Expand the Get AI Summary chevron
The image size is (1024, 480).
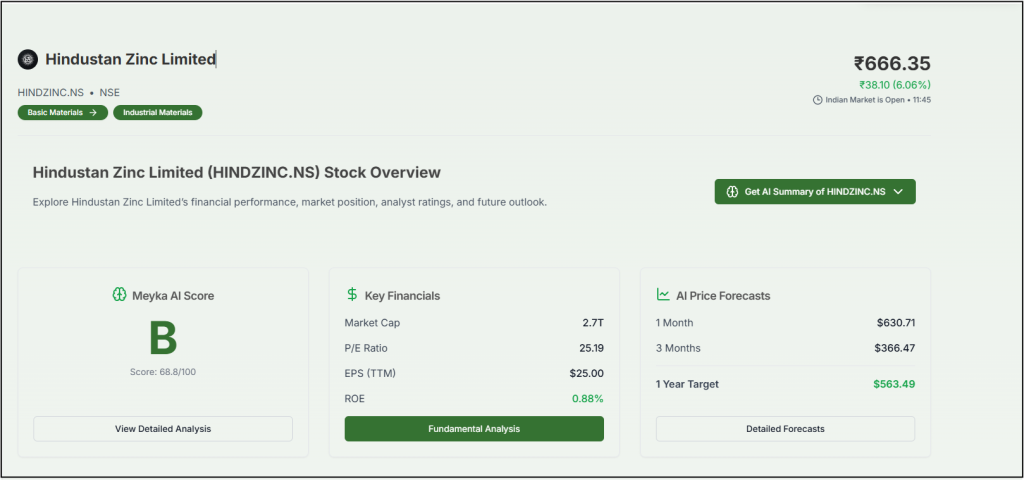898,192
